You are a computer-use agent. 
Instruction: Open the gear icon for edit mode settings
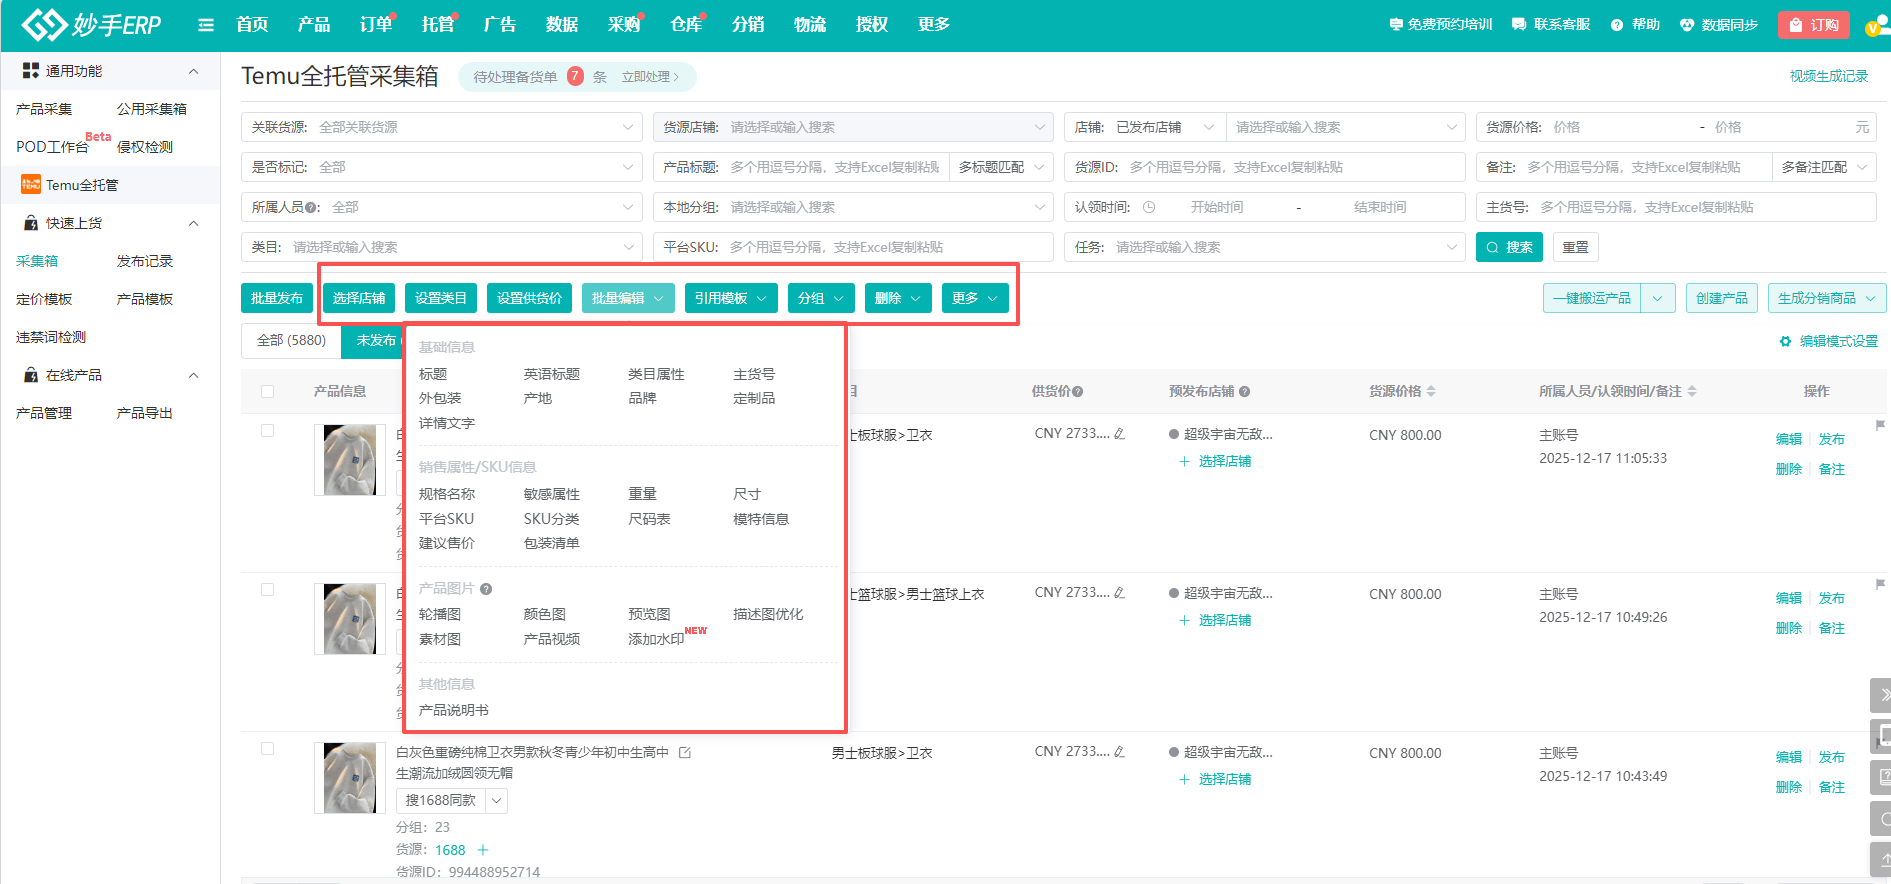(x=1785, y=342)
